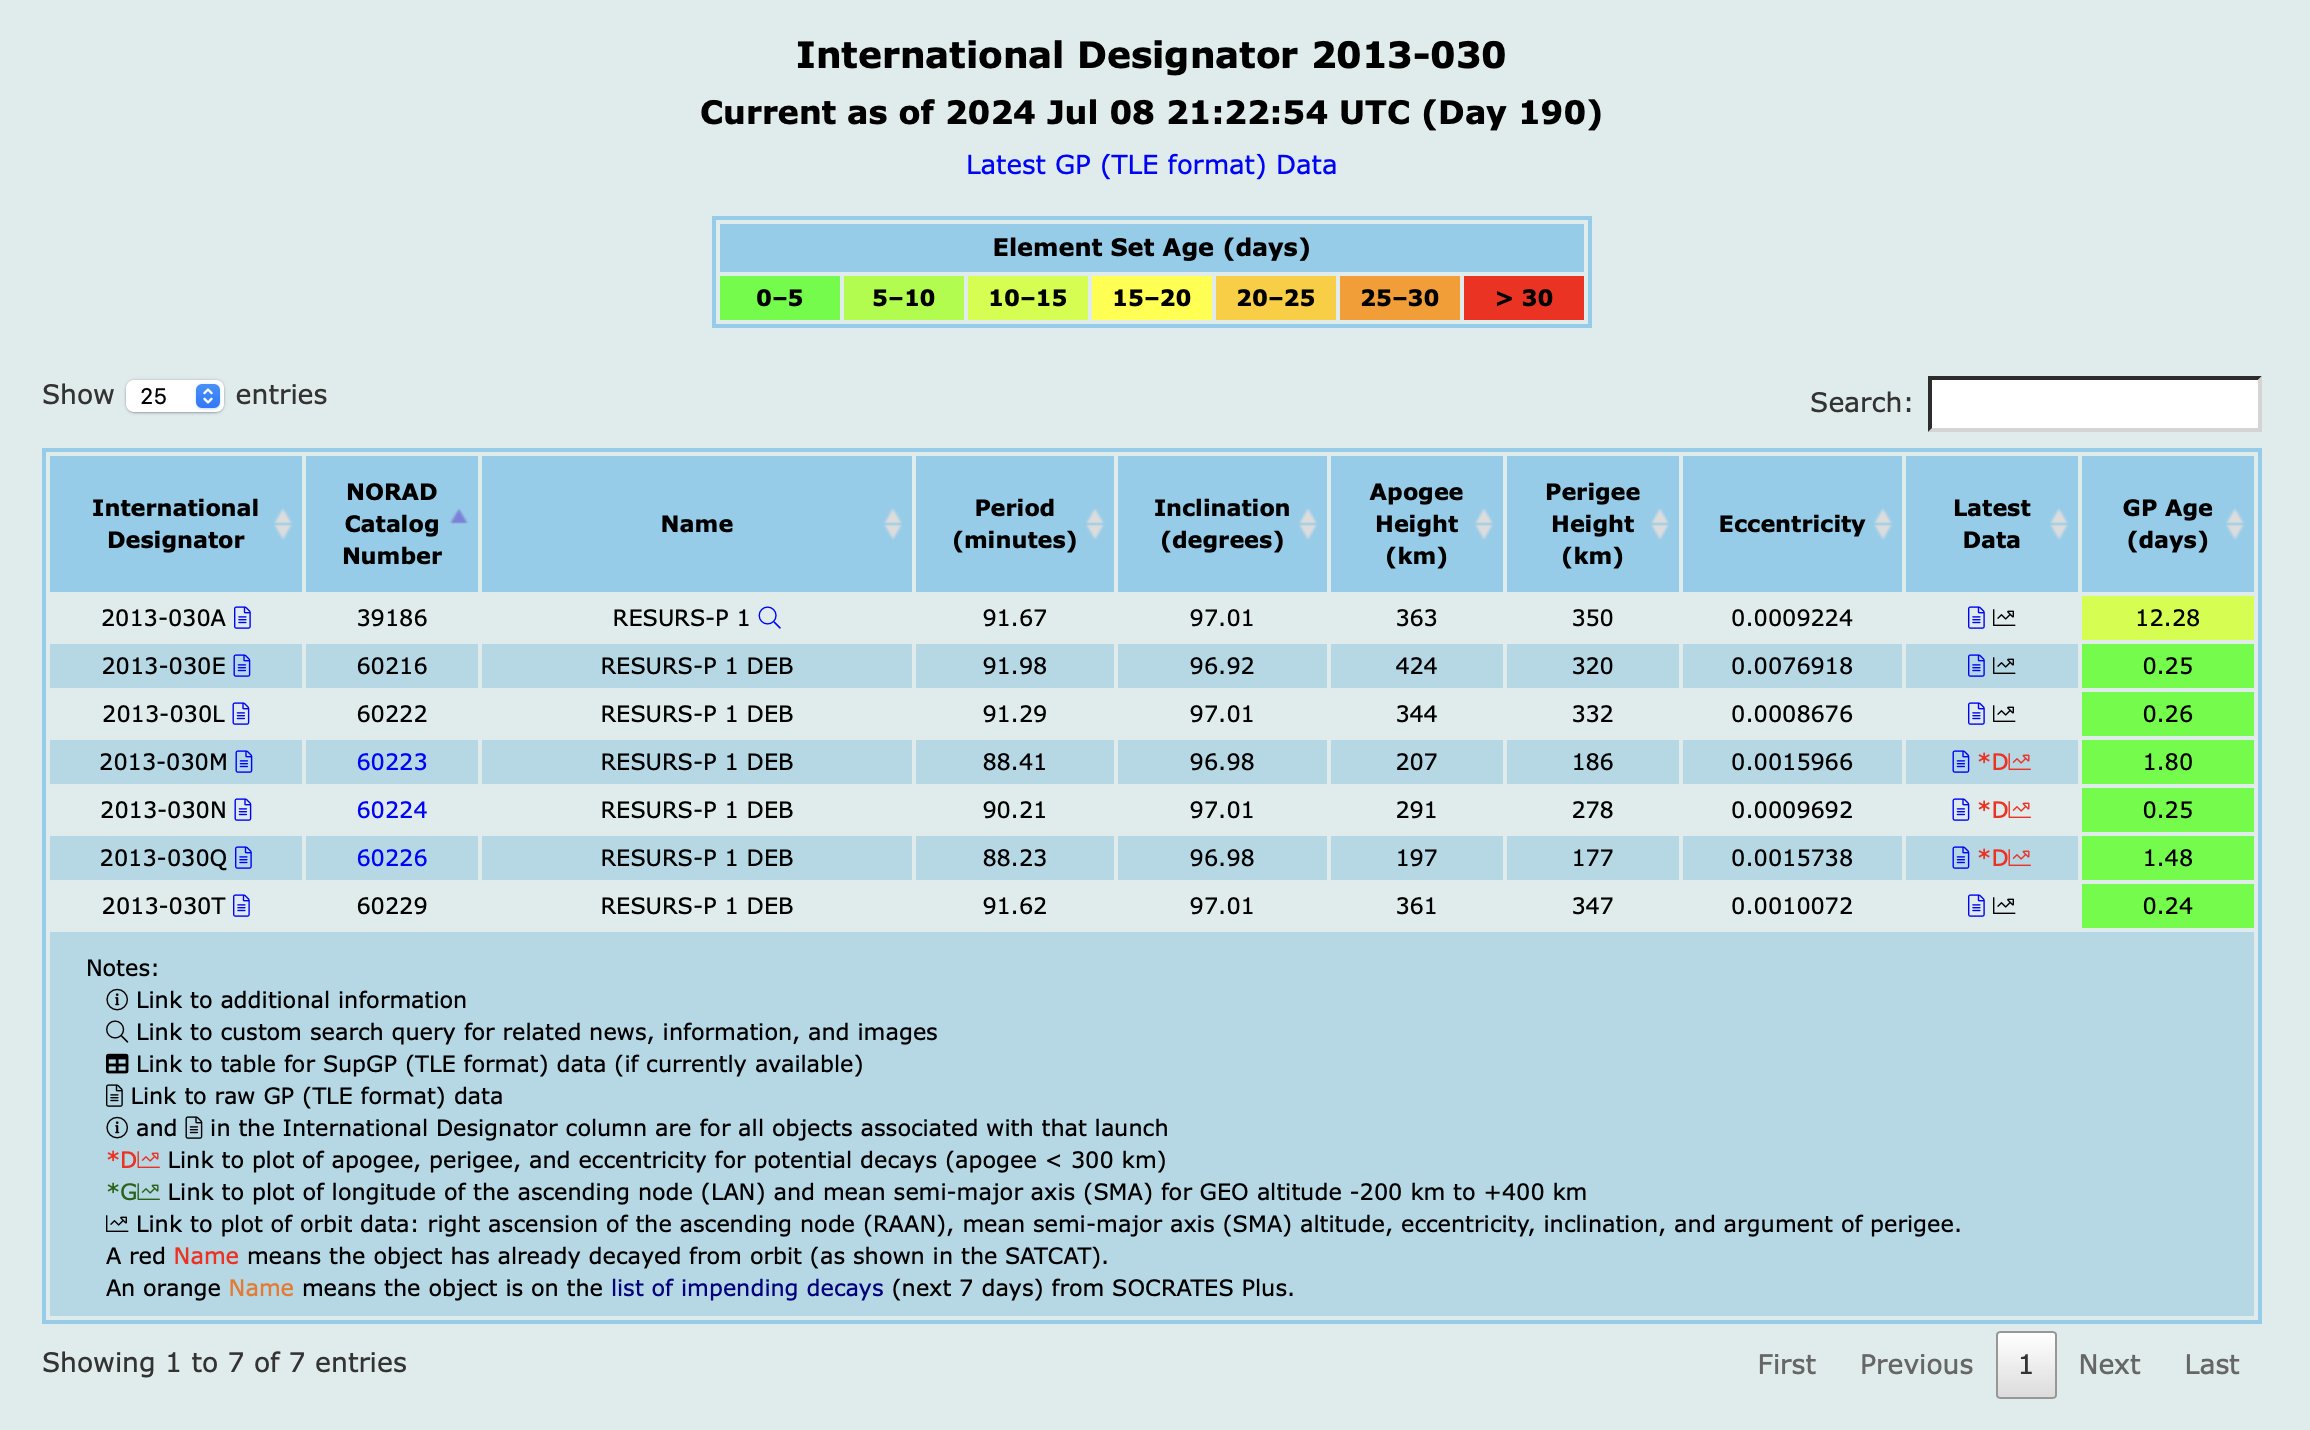Focus the Search input field

pyautogui.click(x=2093, y=403)
